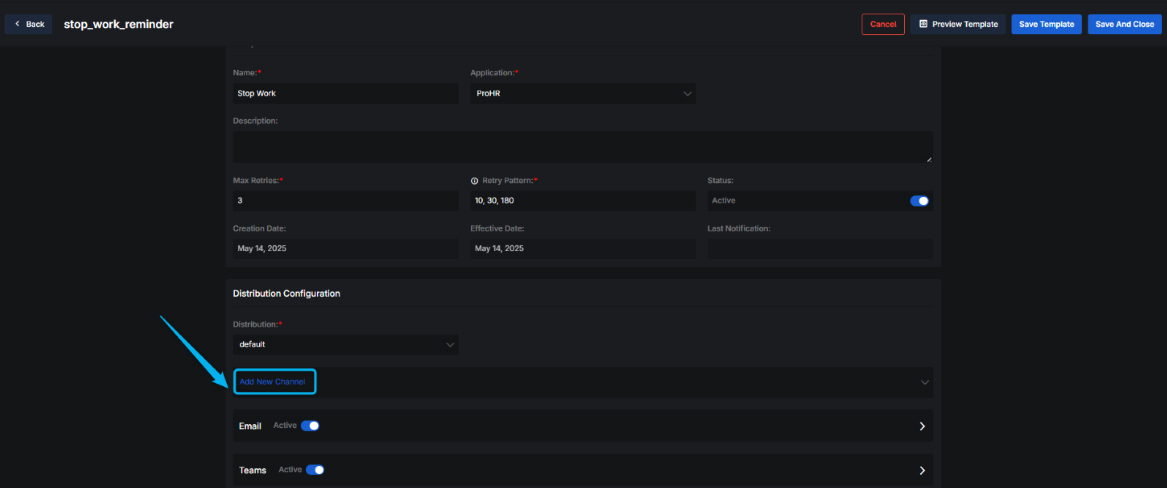Toggle the Status Active switch
Screen dimensions: 1167x488
coord(919,201)
